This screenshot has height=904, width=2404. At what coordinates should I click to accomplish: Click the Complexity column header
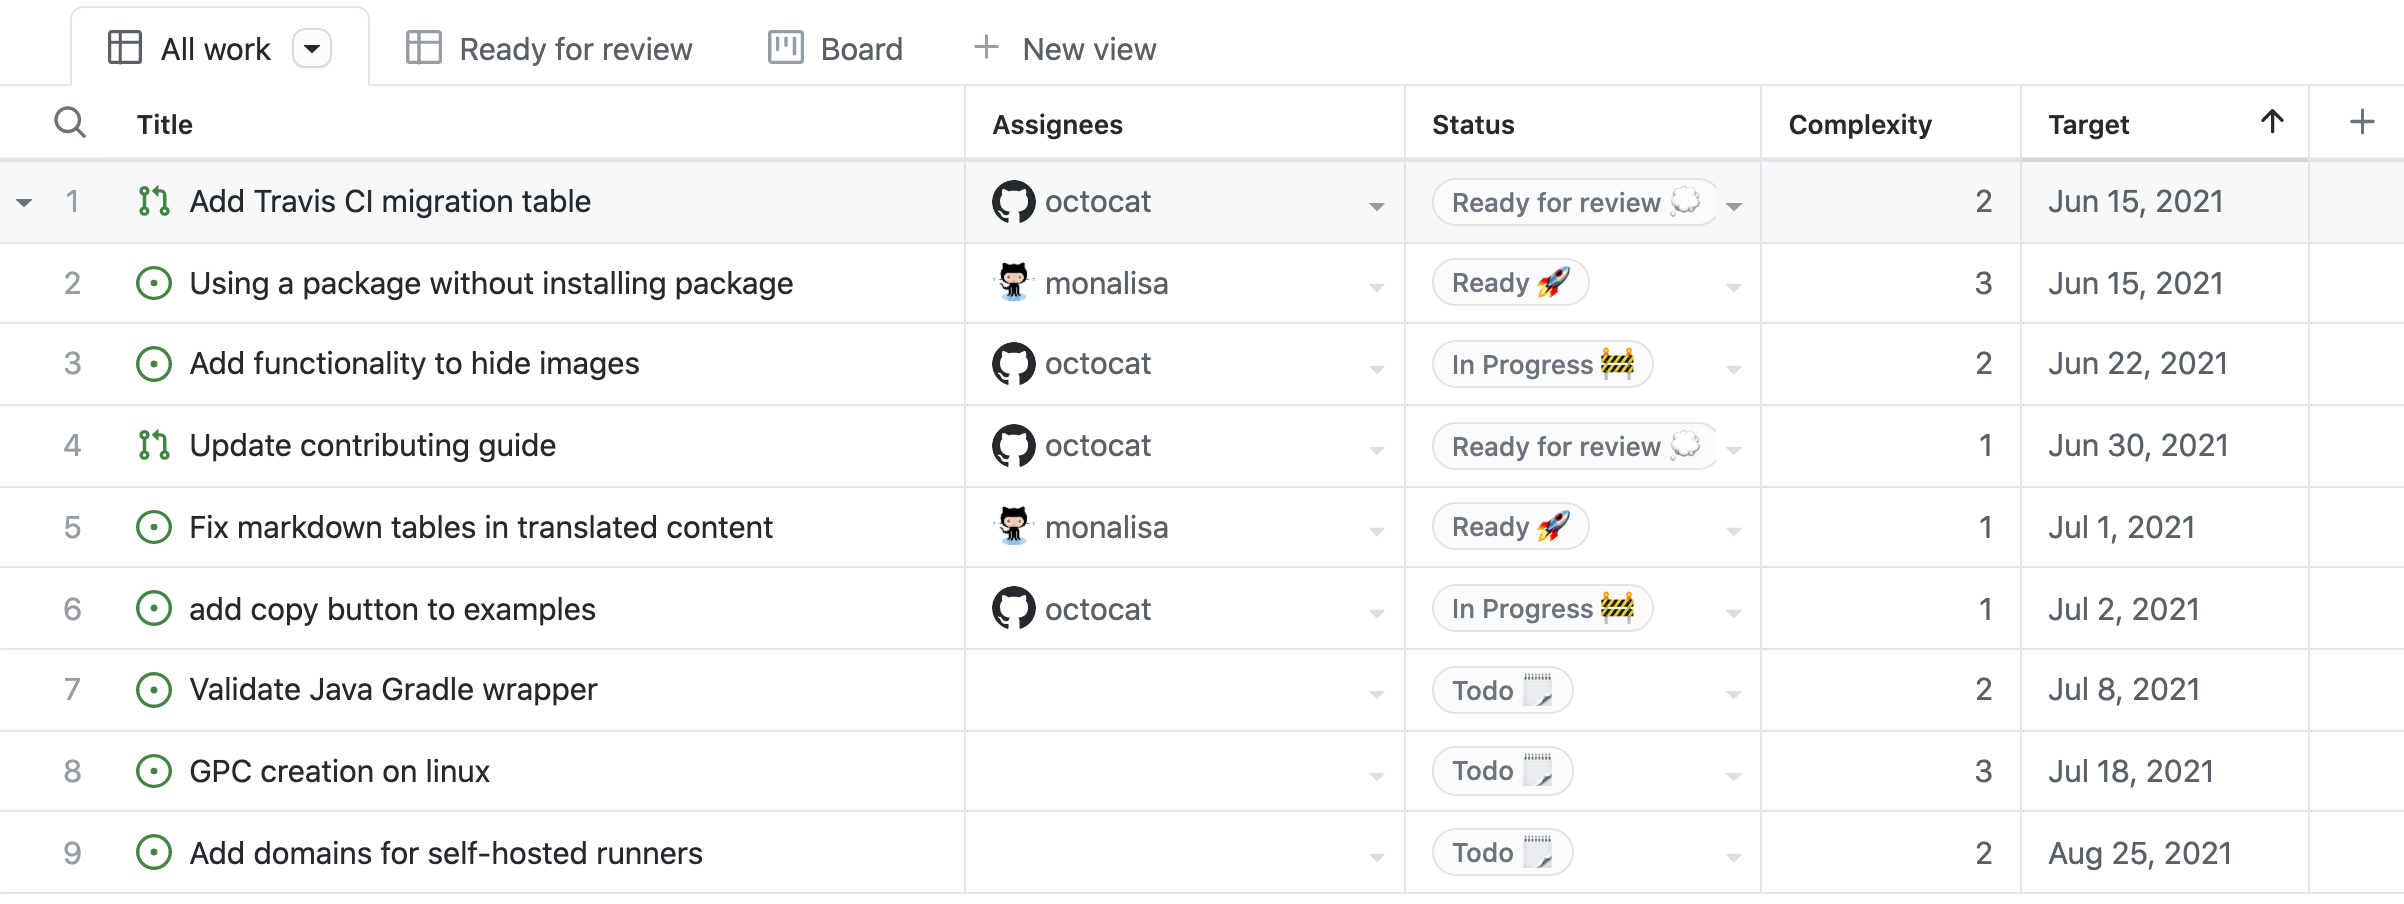click(1860, 124)
